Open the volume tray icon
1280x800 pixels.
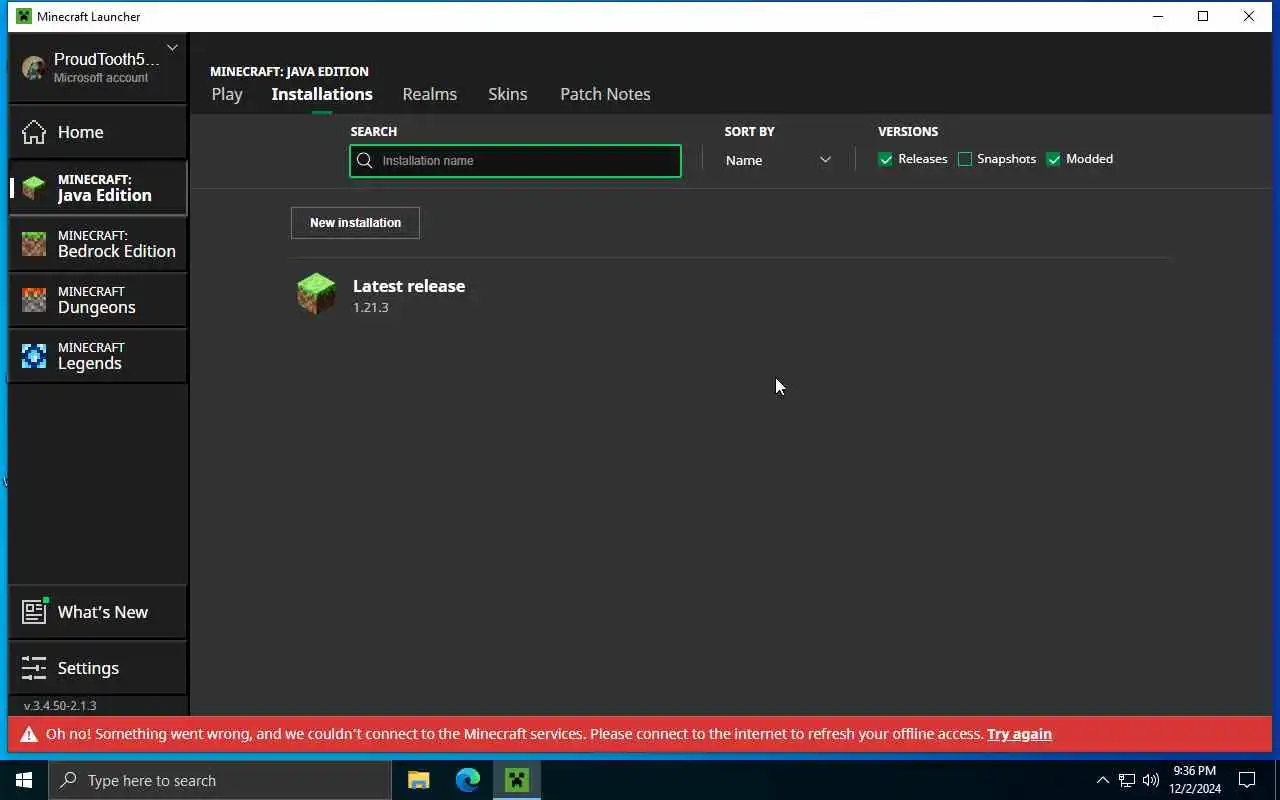(1151, 780)
